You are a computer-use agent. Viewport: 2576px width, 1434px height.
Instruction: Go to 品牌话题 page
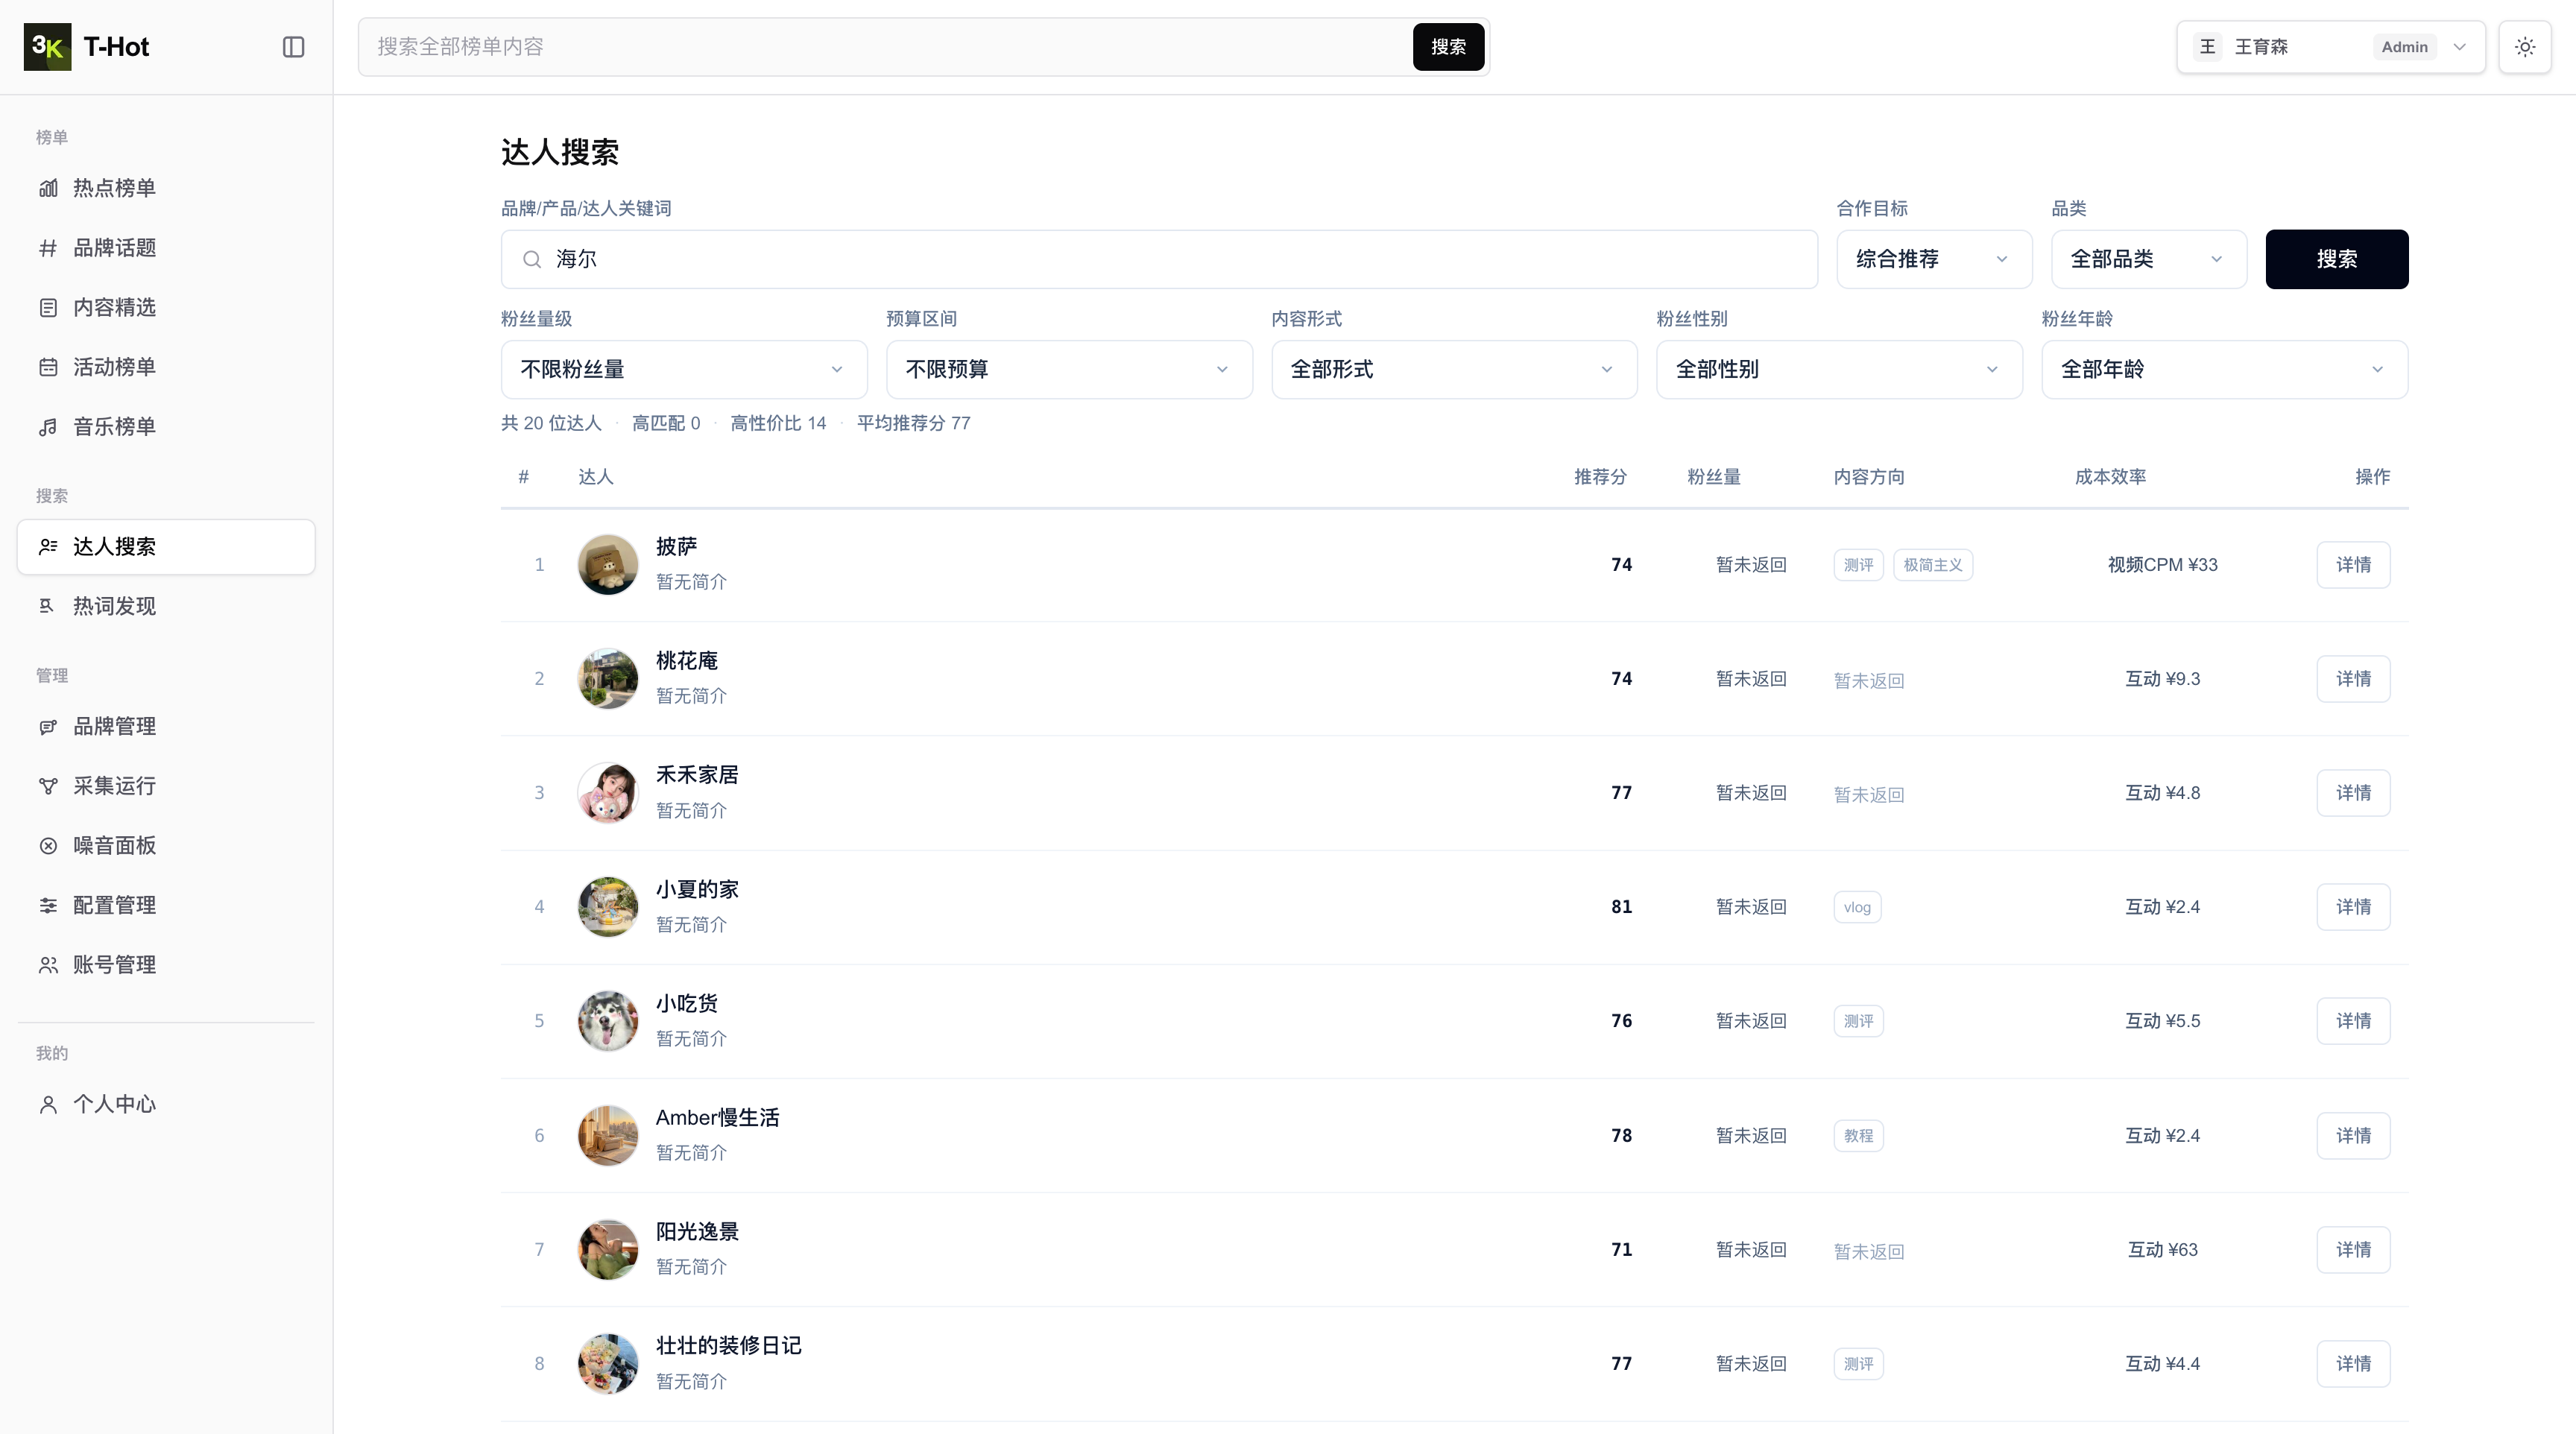(166, 248)
